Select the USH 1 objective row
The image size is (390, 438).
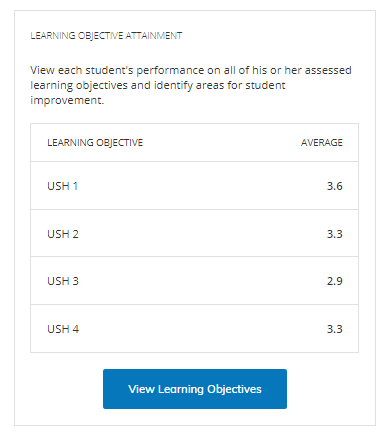(195, 186)
